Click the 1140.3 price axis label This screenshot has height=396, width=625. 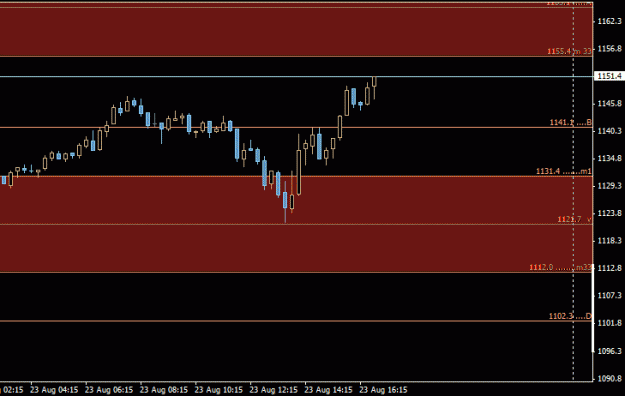coord(609,131)
